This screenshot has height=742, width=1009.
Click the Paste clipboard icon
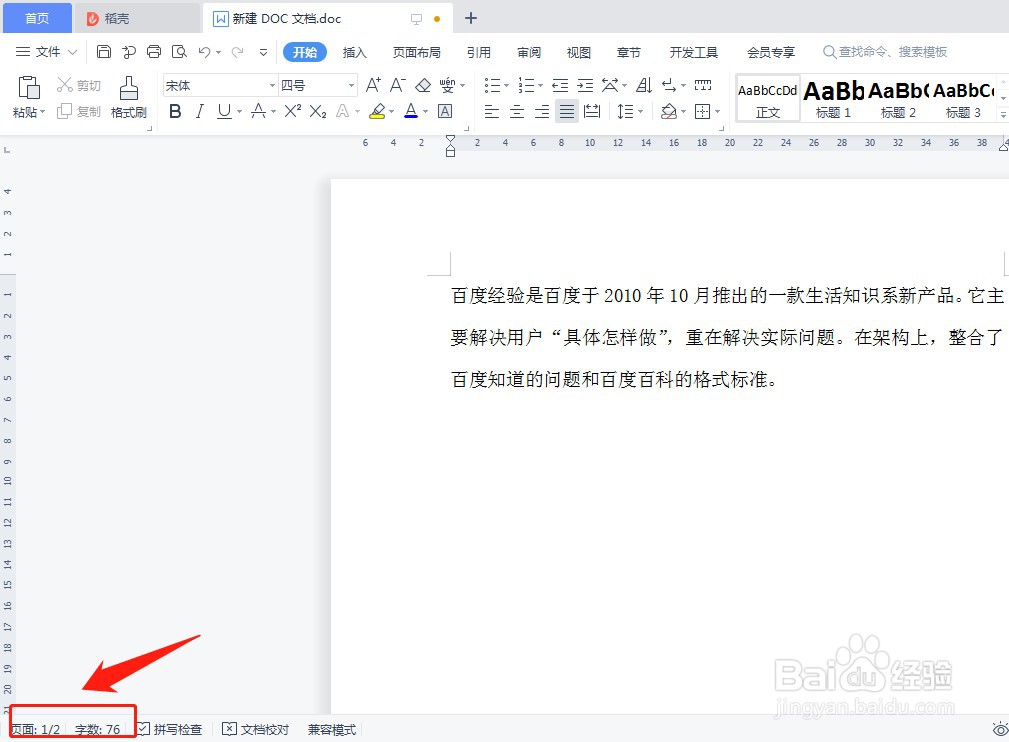29,88
